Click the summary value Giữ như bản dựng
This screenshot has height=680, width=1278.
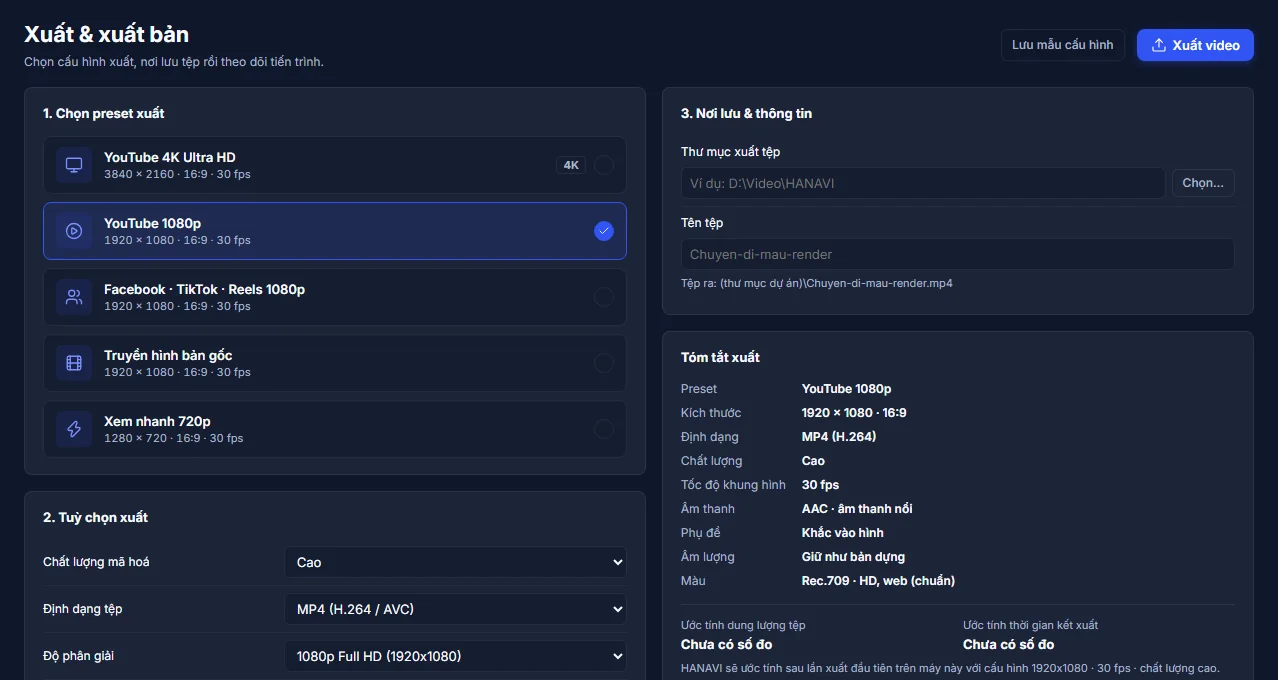pos(853,557)
